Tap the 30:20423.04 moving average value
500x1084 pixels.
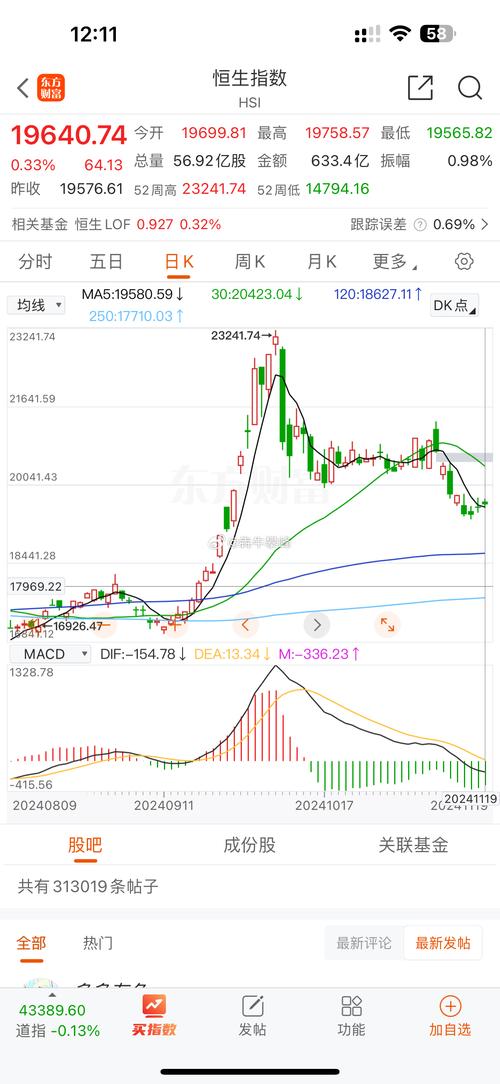point(257,294)
